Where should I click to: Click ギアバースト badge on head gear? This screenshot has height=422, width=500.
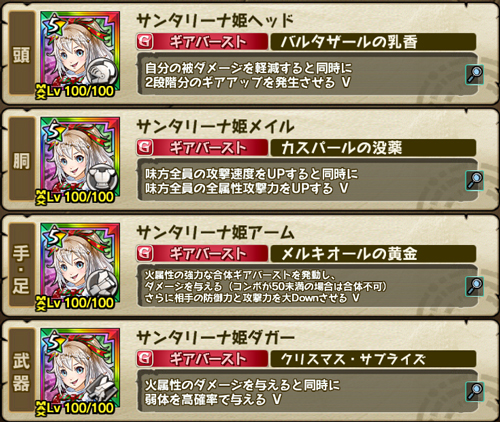(x=202, y=42)
